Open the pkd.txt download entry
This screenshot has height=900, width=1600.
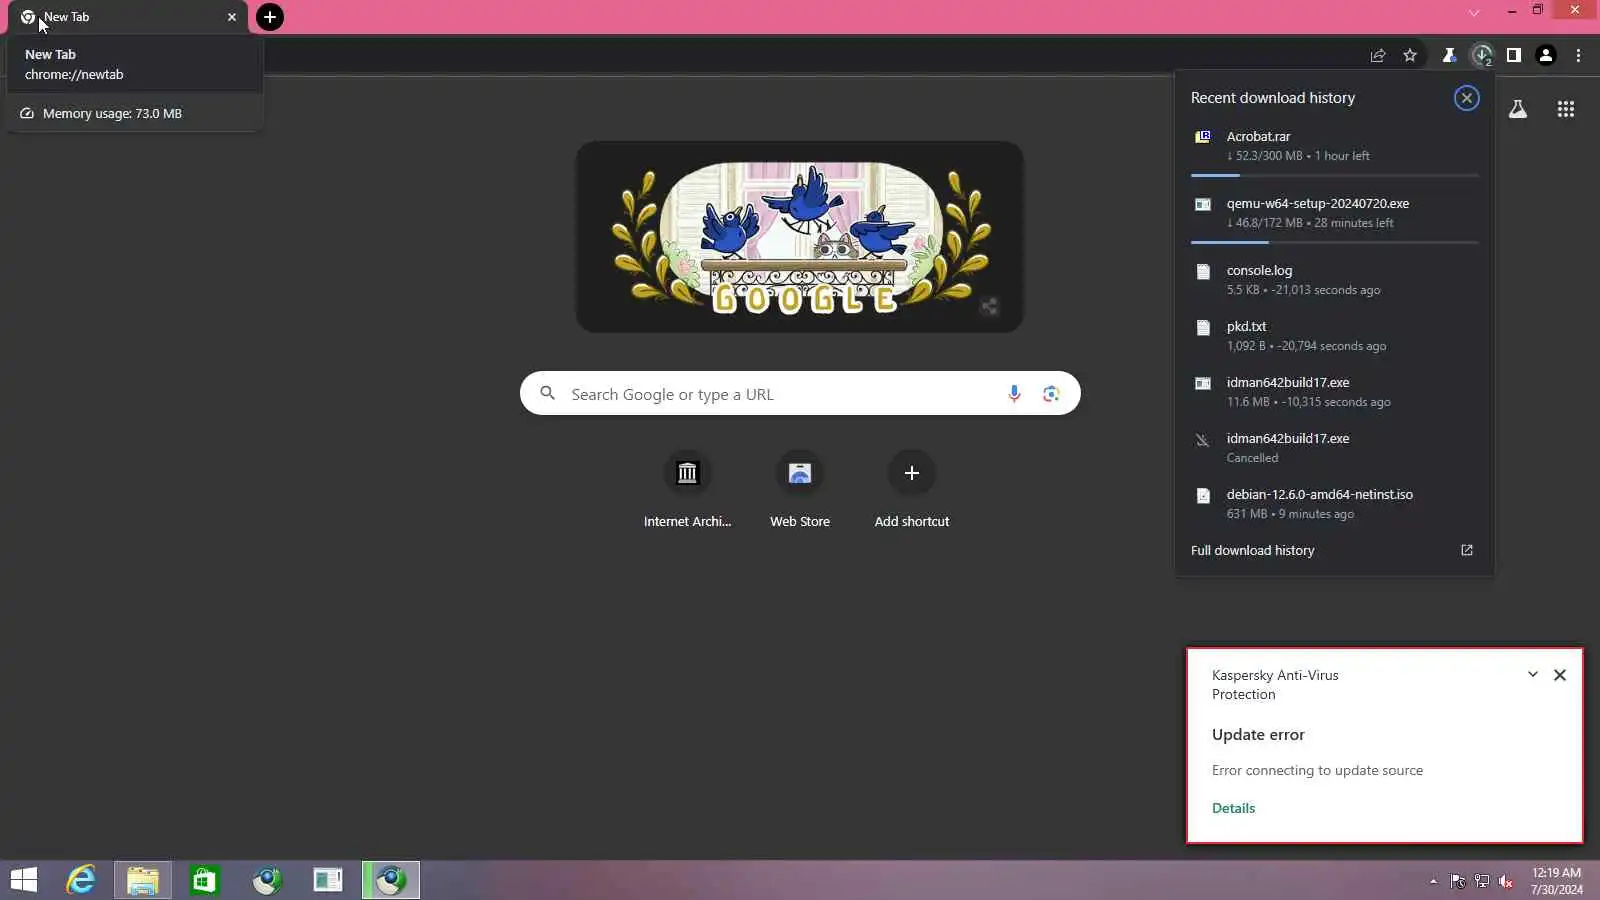(x=1335, y=336)
